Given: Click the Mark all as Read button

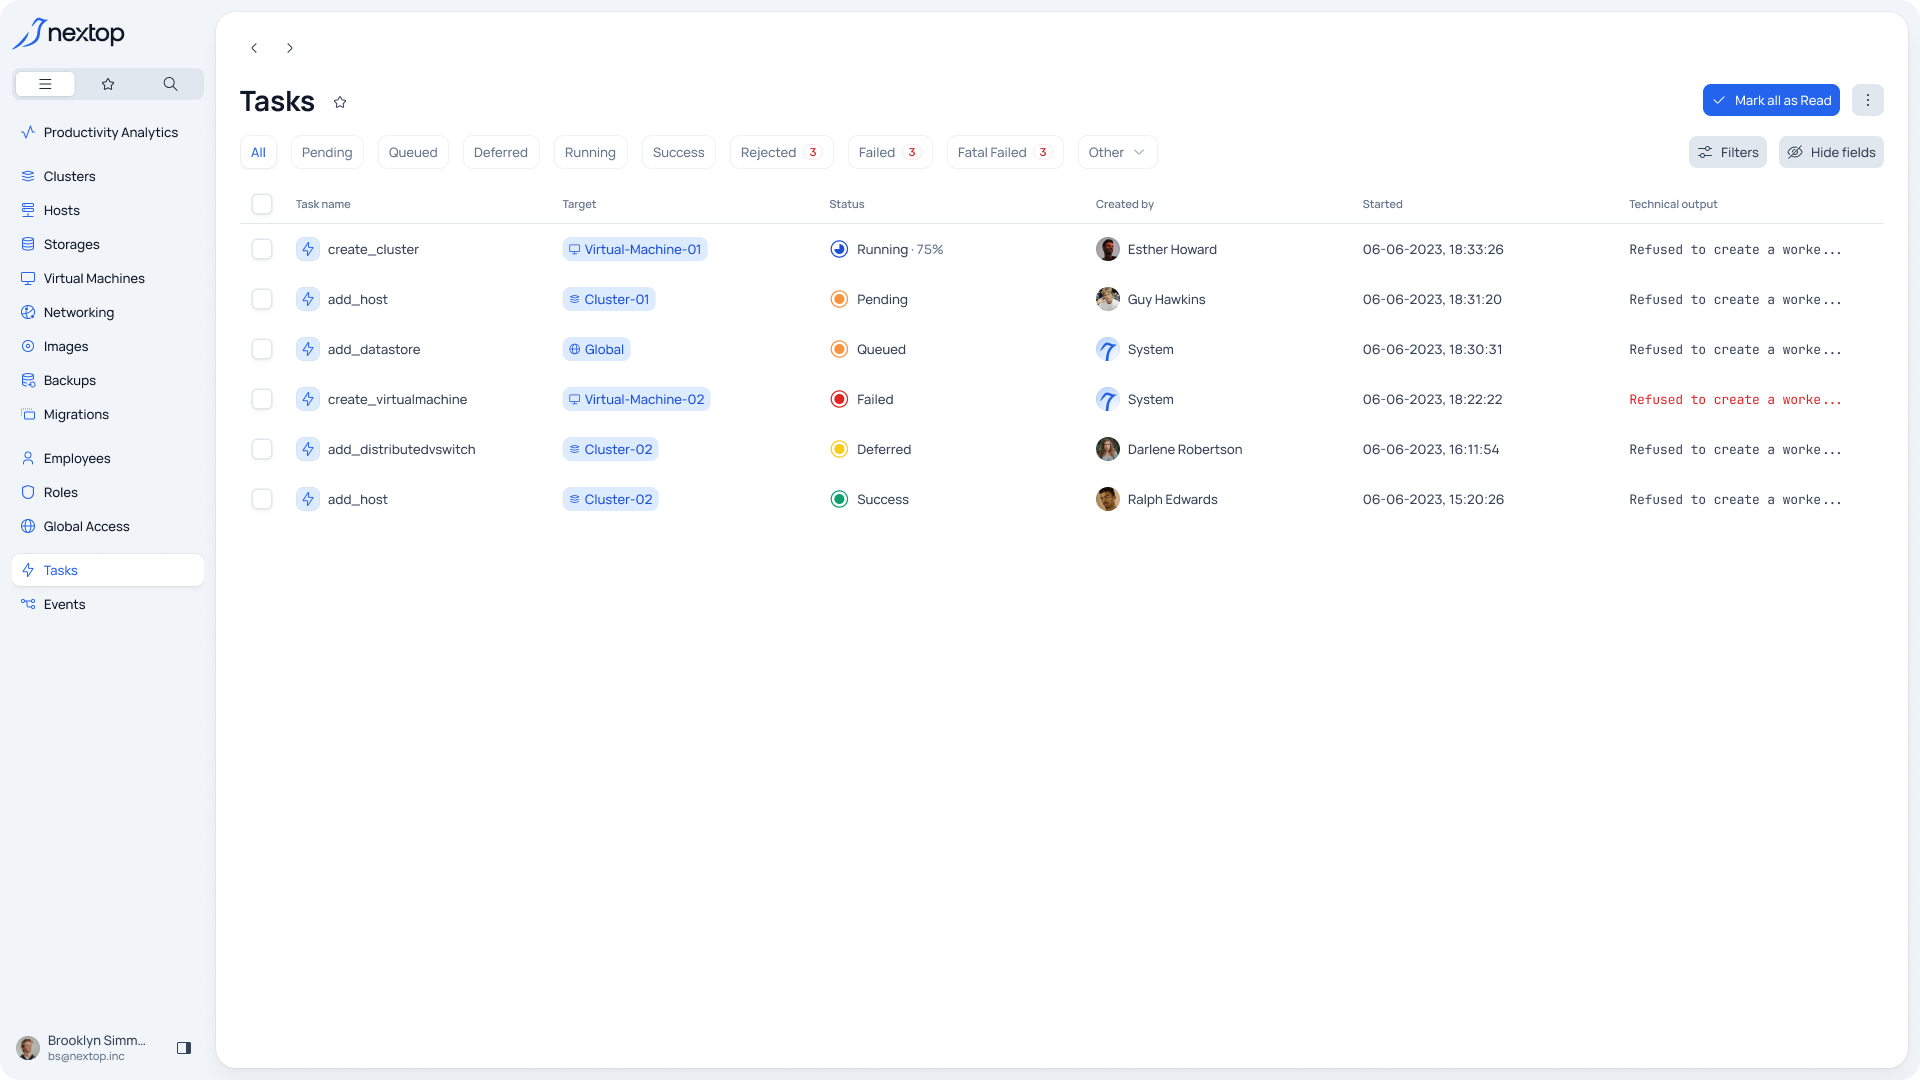Looking at the screenshot, I should (x=1770, y=100).
